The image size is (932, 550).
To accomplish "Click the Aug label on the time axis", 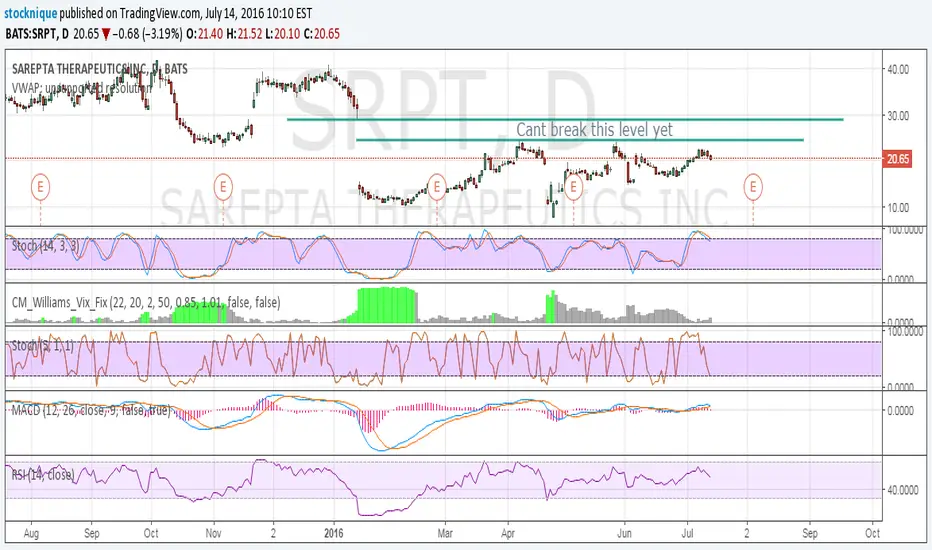I will [31, 533].
